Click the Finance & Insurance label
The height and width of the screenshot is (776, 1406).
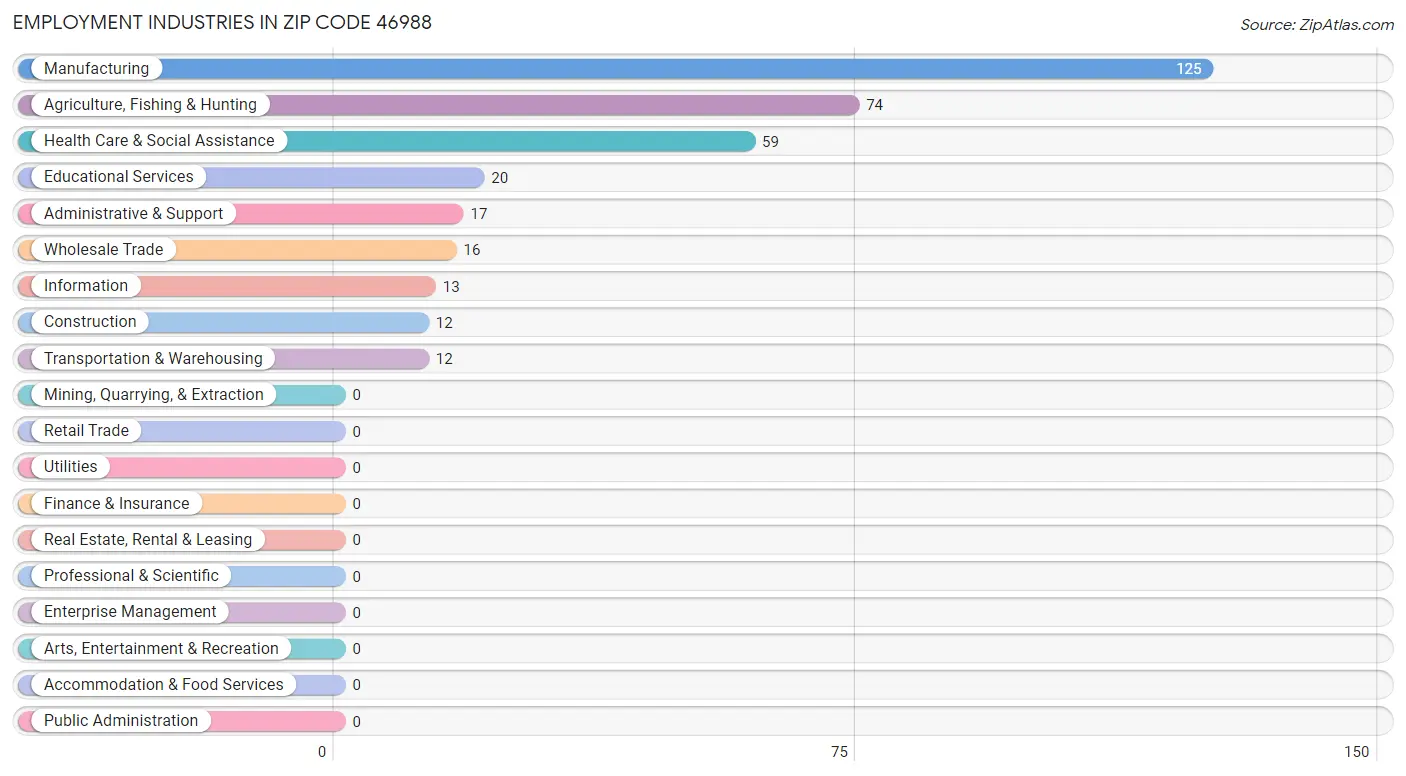(116, 503)
